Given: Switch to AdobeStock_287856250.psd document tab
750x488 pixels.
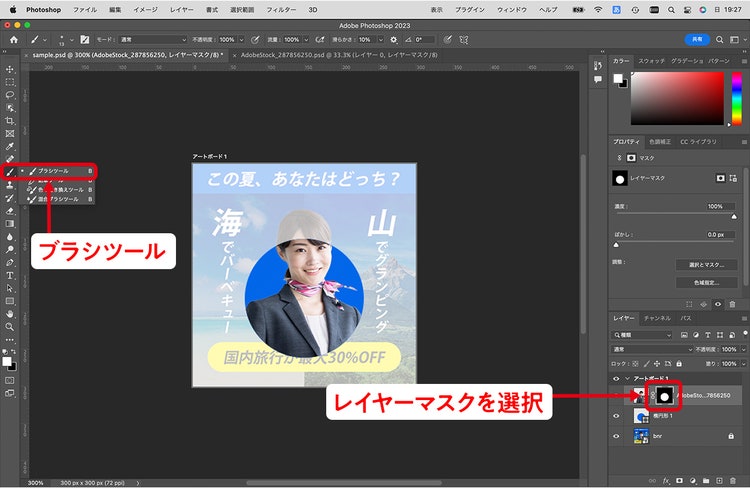Looking at the screenshot, I should coord(339,55).
